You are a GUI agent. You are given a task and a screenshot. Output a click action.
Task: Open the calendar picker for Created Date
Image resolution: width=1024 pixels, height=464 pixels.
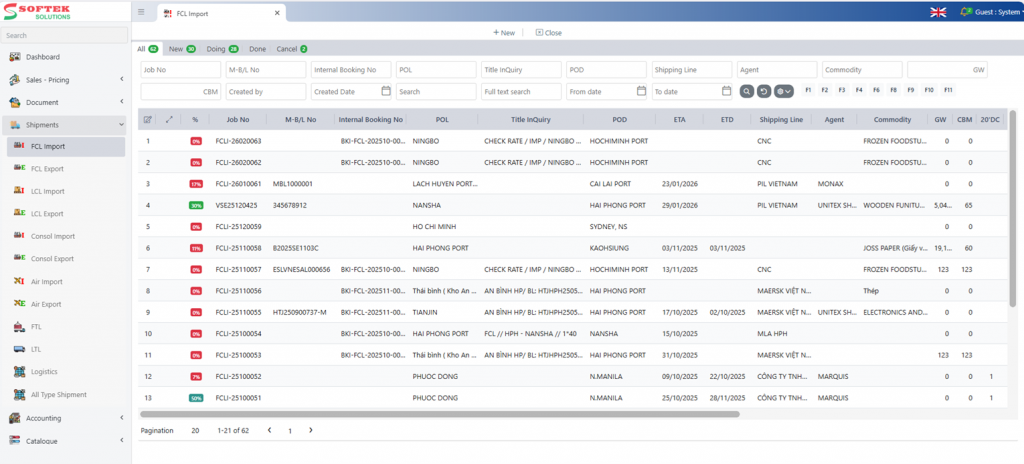click(x=386, y=91)
